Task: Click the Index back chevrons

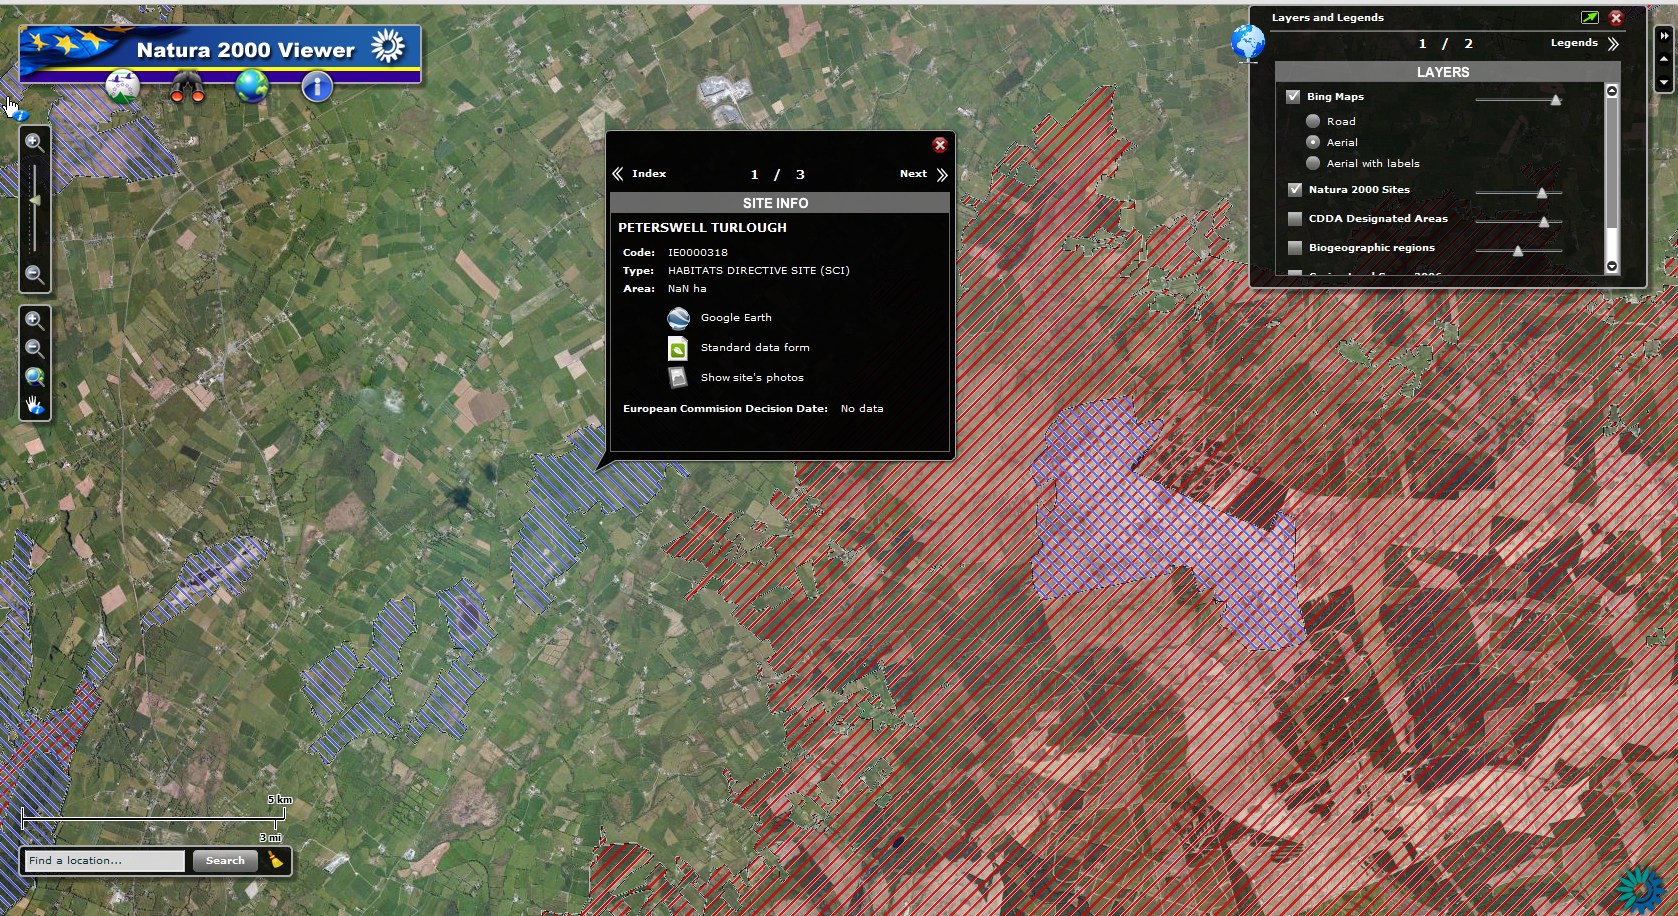Action: point(618,174)
